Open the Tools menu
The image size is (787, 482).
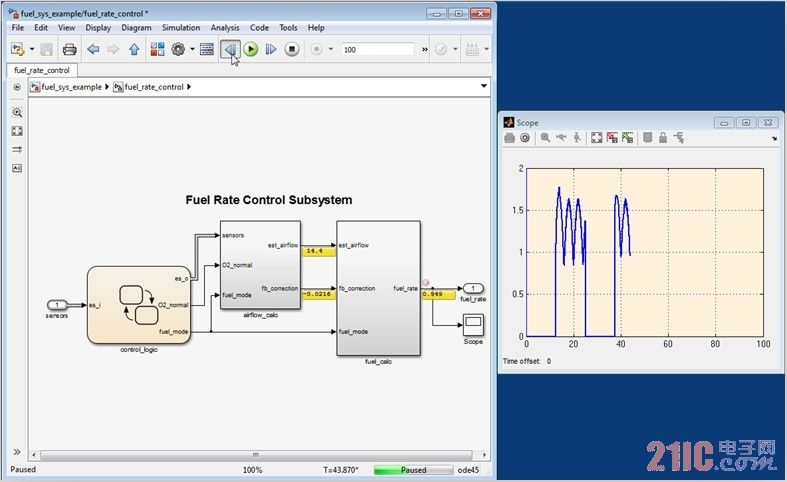point(289,28)
